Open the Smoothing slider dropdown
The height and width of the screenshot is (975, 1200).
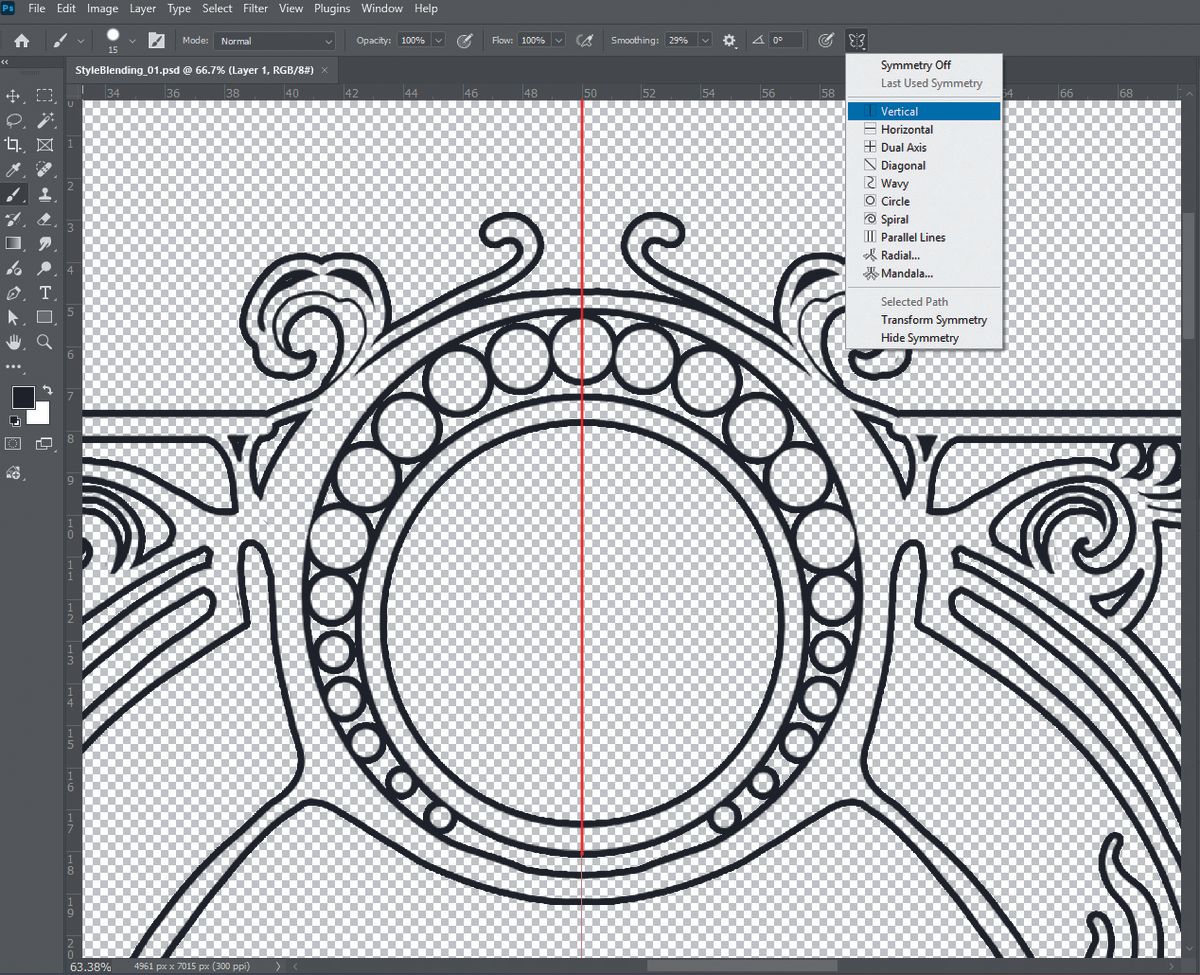click(x=705, y=41)
